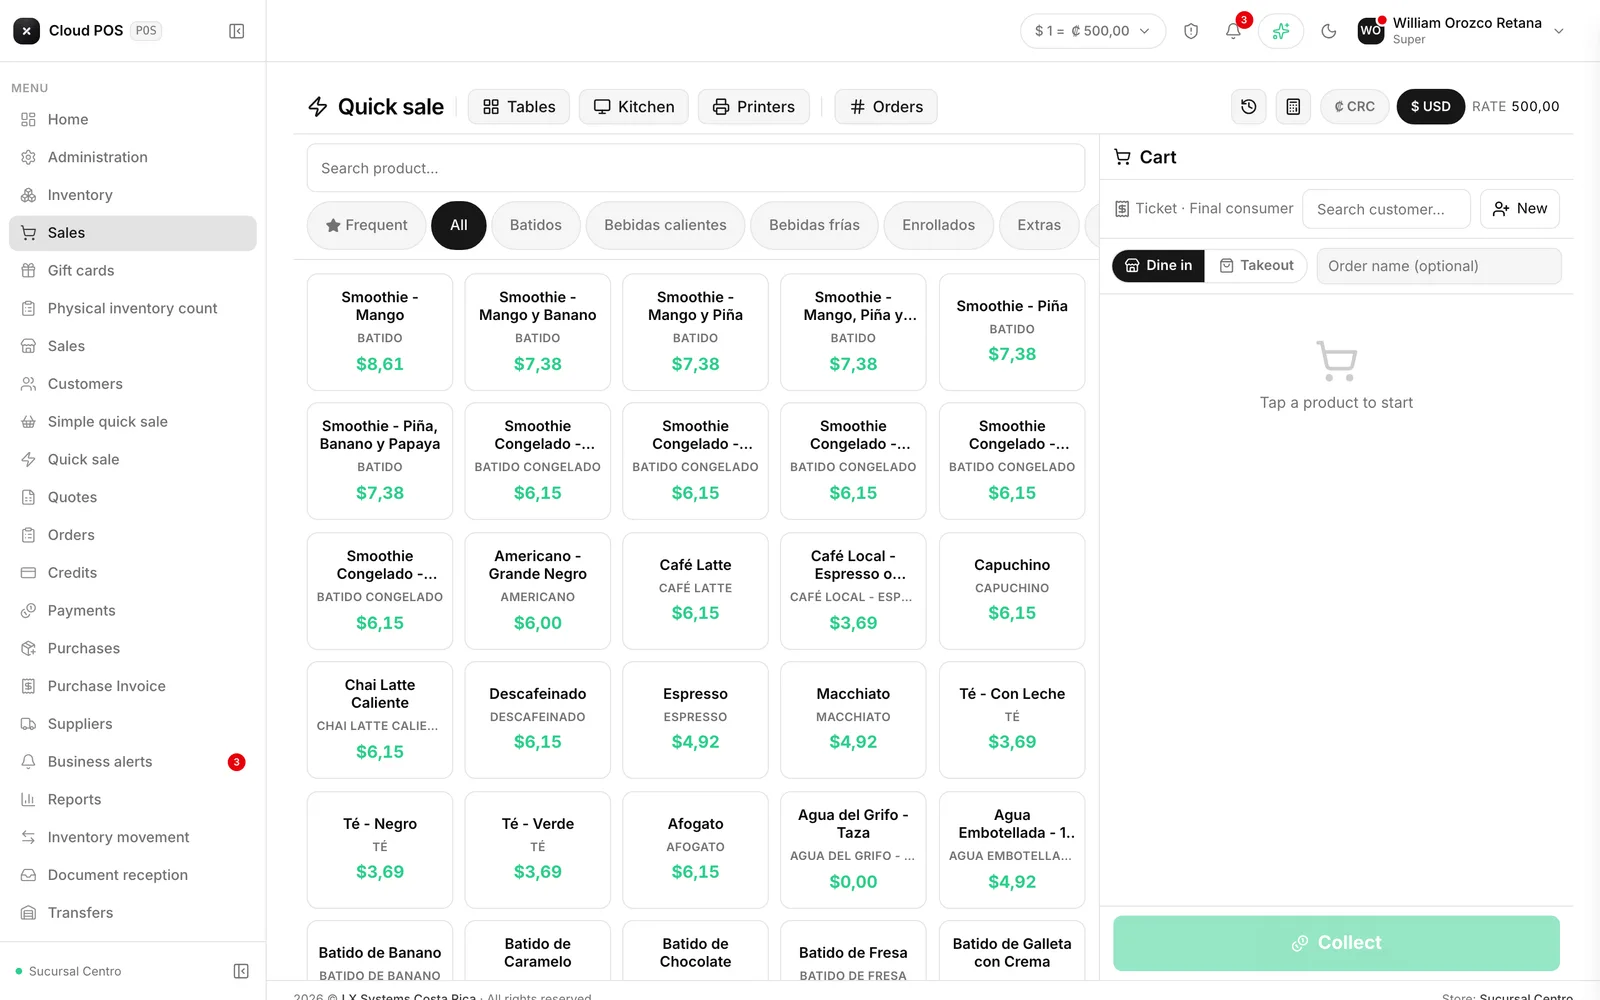Select the Batidos category tab
Viewport: 1600px width, 1000px height.
pyautogui.click(x=536, y=225)
